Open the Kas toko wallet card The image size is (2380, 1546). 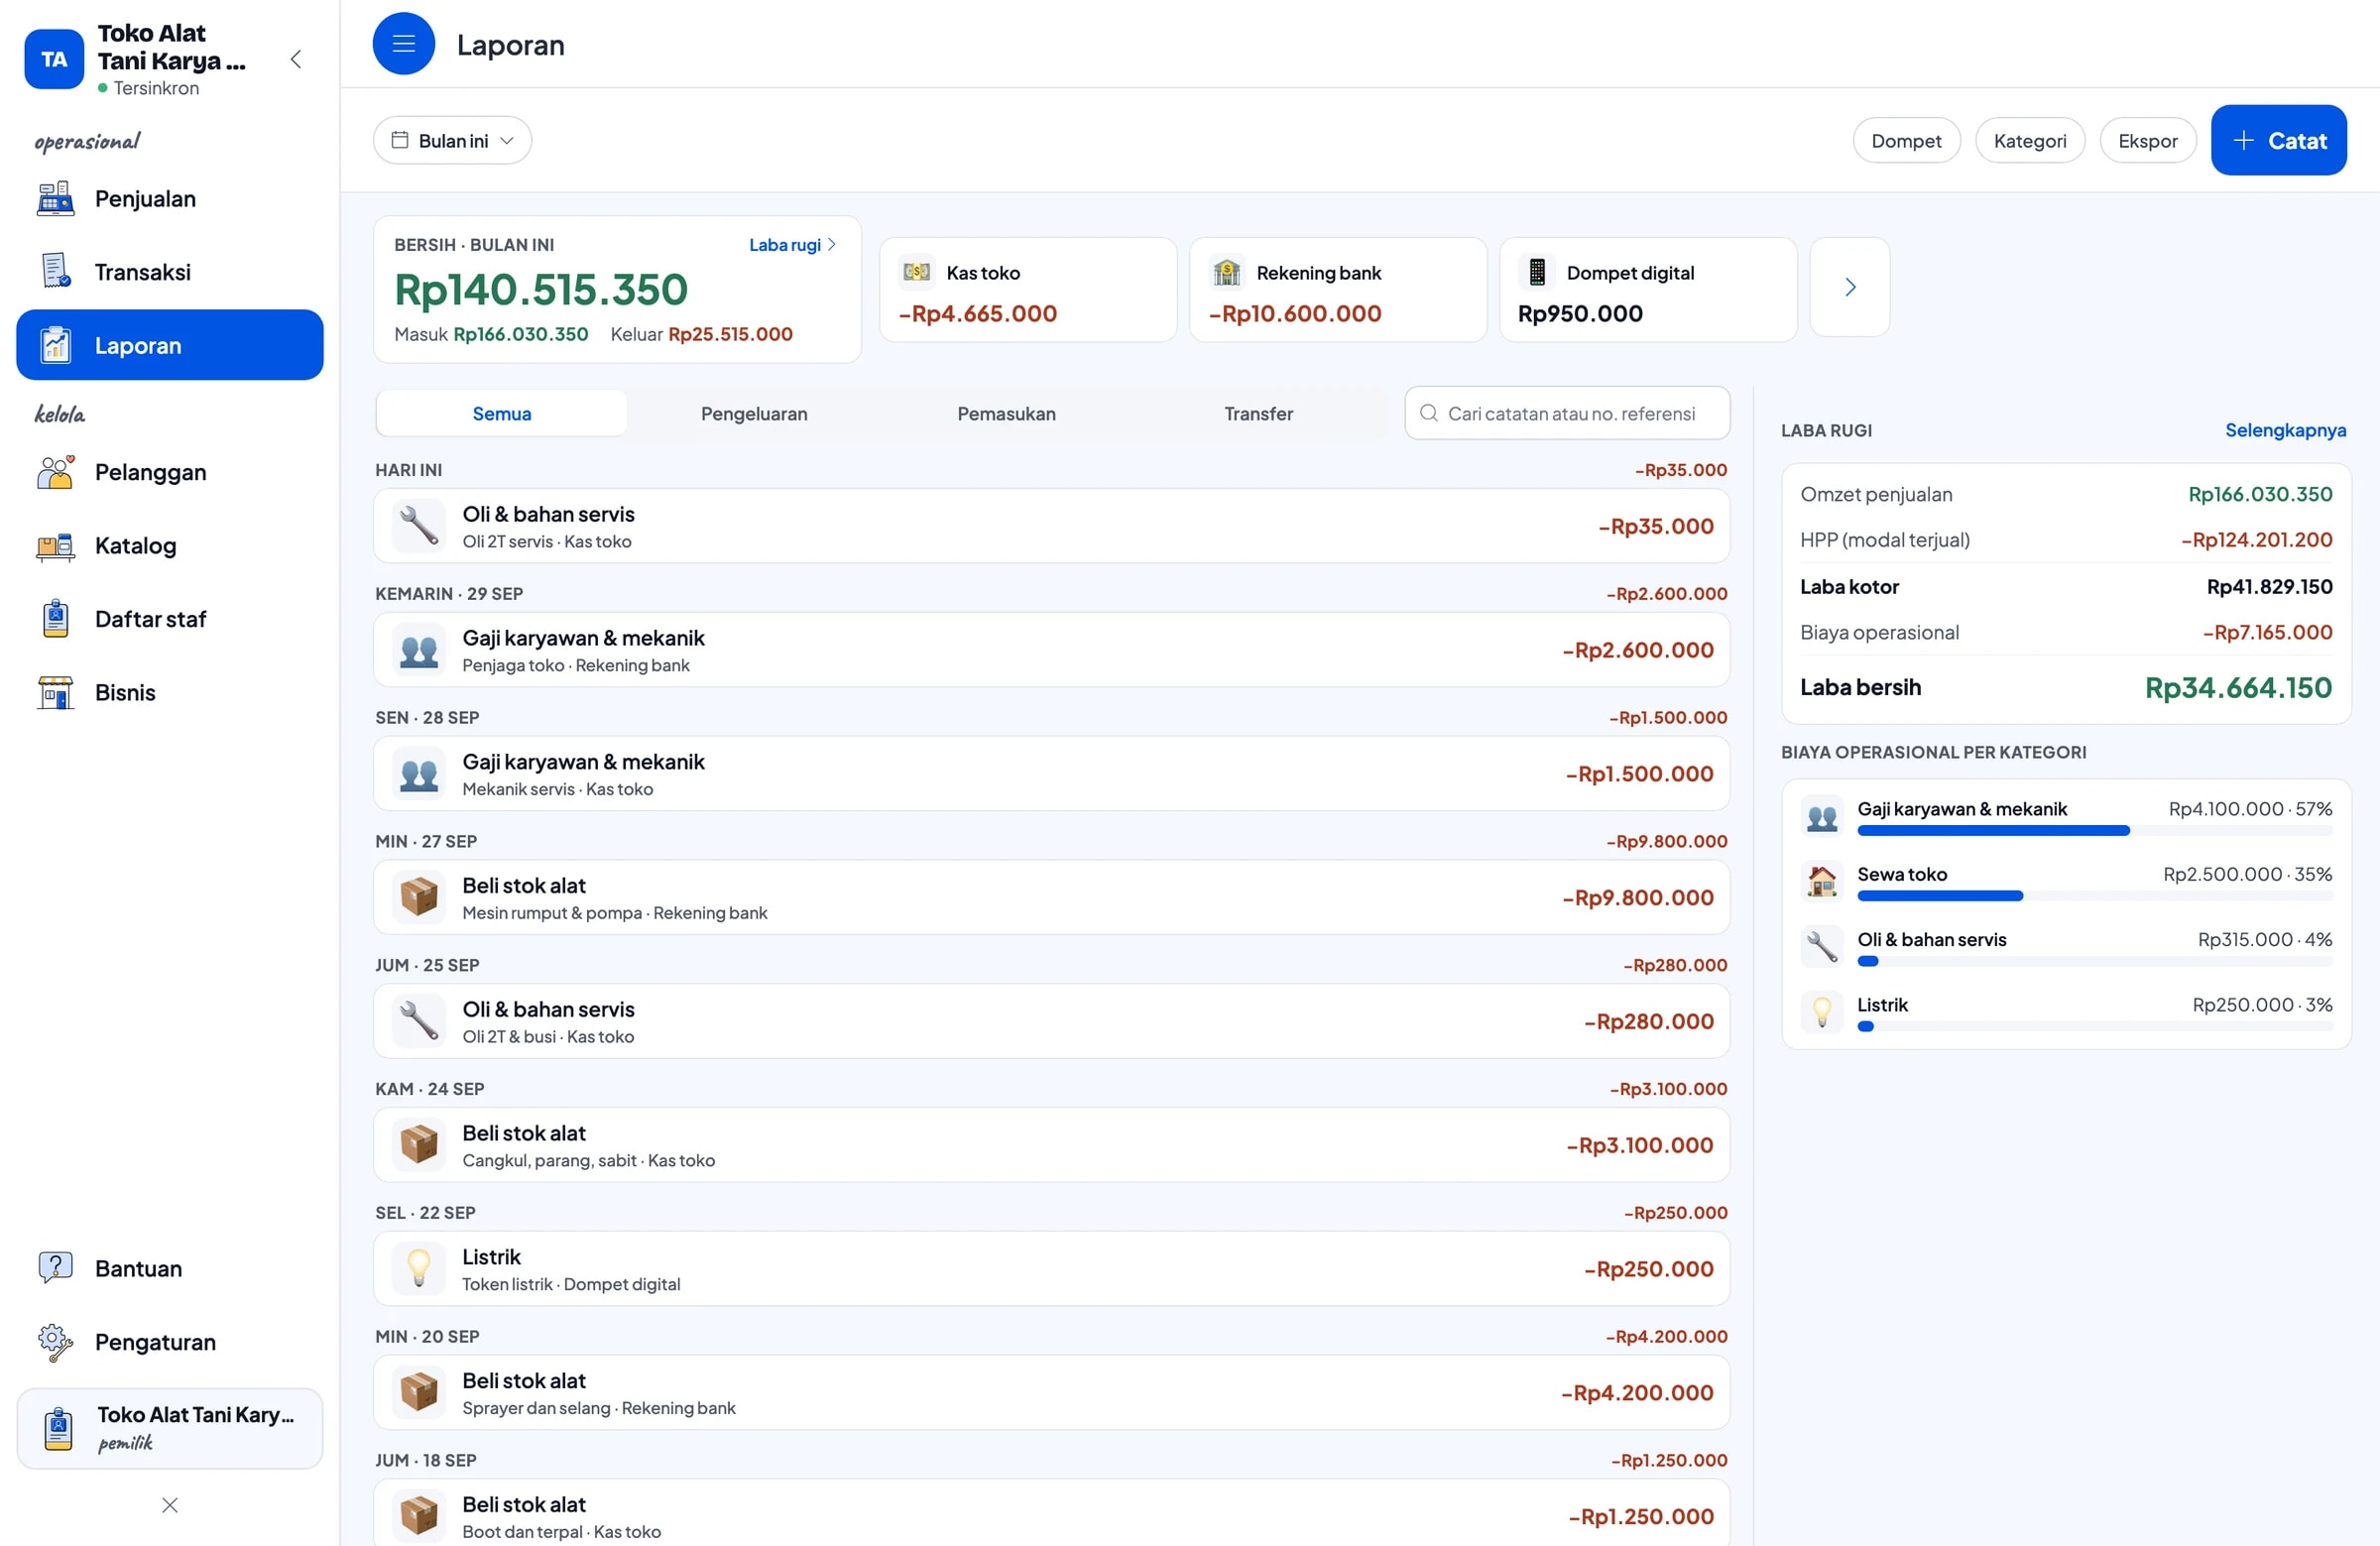tap(1028, 290)
